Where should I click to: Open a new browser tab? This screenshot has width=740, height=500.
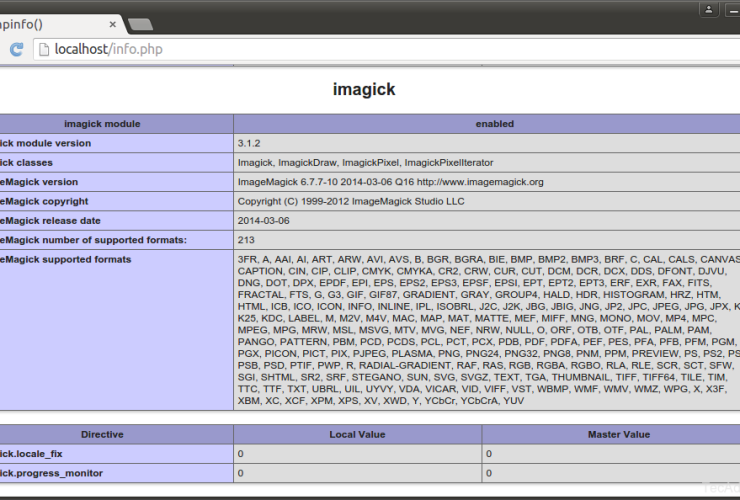coord(140,24)
